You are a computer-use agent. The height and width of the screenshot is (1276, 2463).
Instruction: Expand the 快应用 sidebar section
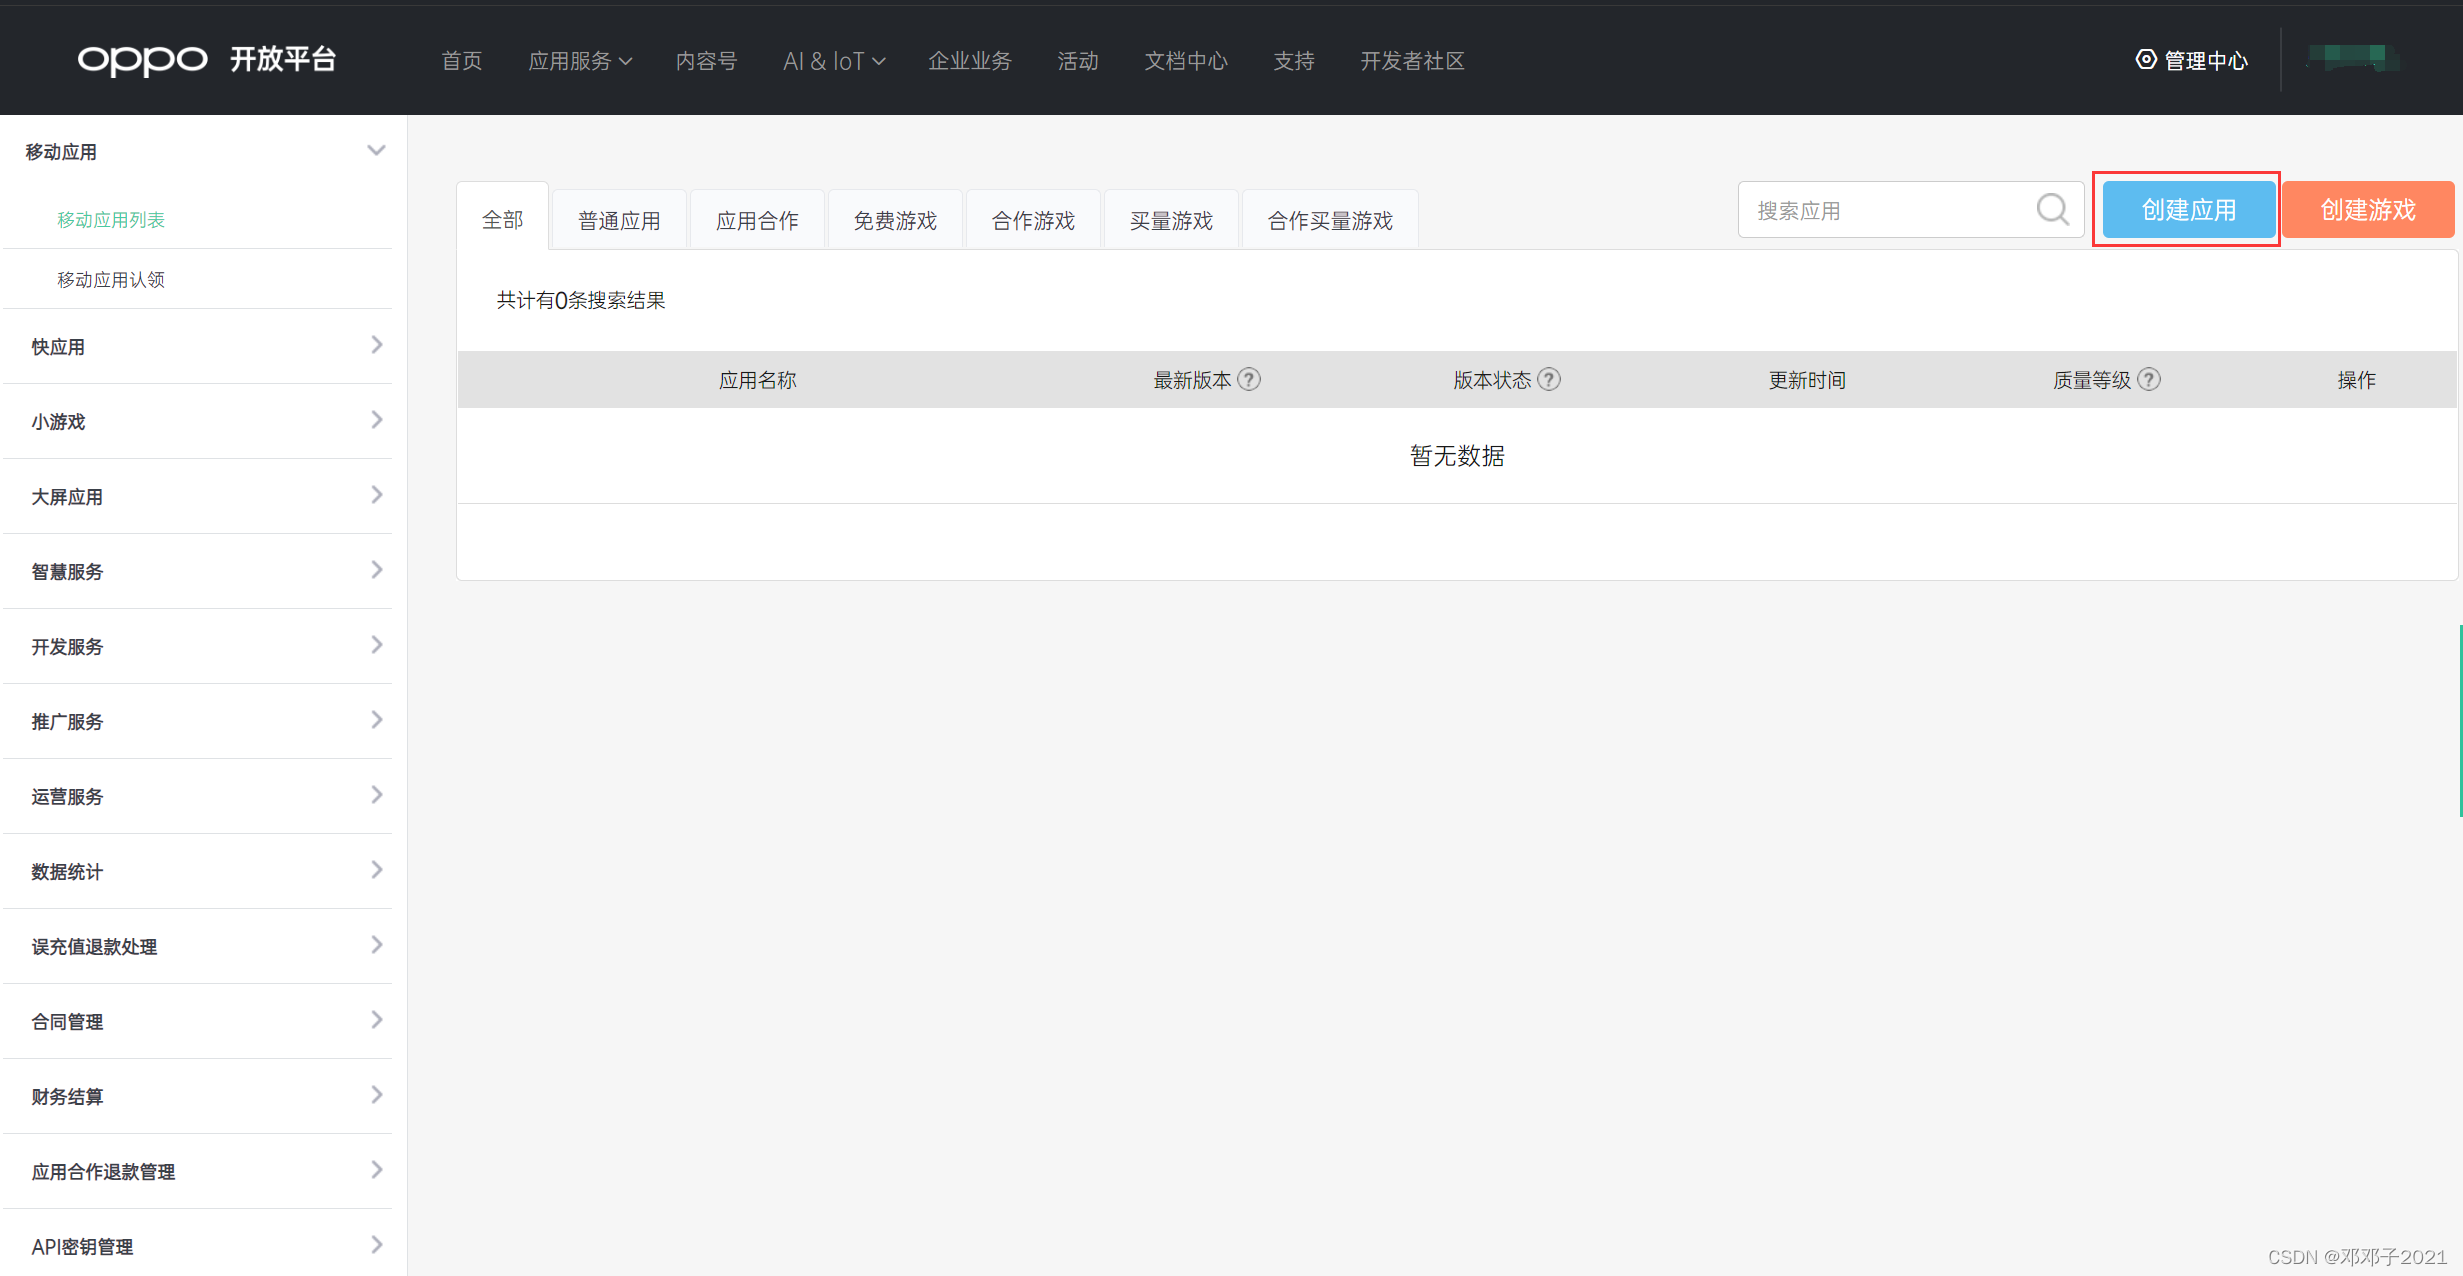376,346
